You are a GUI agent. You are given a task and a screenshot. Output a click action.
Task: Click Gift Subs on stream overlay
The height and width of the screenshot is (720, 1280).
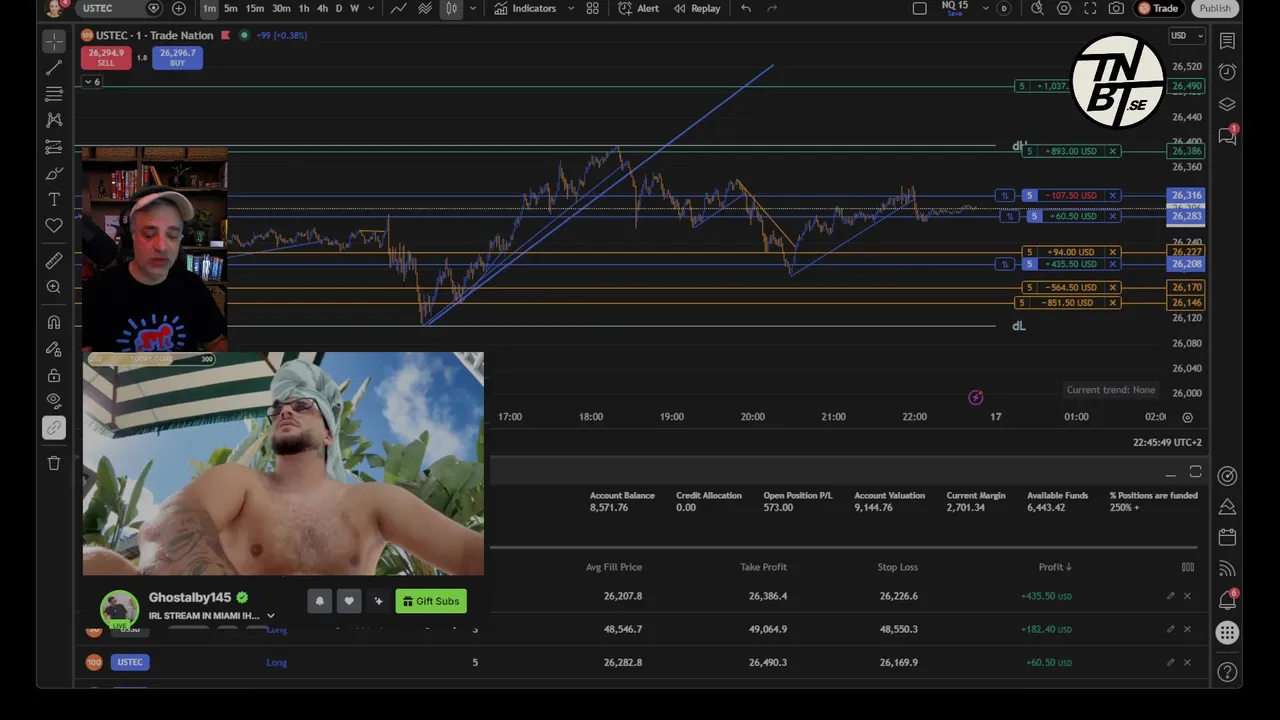point(431,601)
